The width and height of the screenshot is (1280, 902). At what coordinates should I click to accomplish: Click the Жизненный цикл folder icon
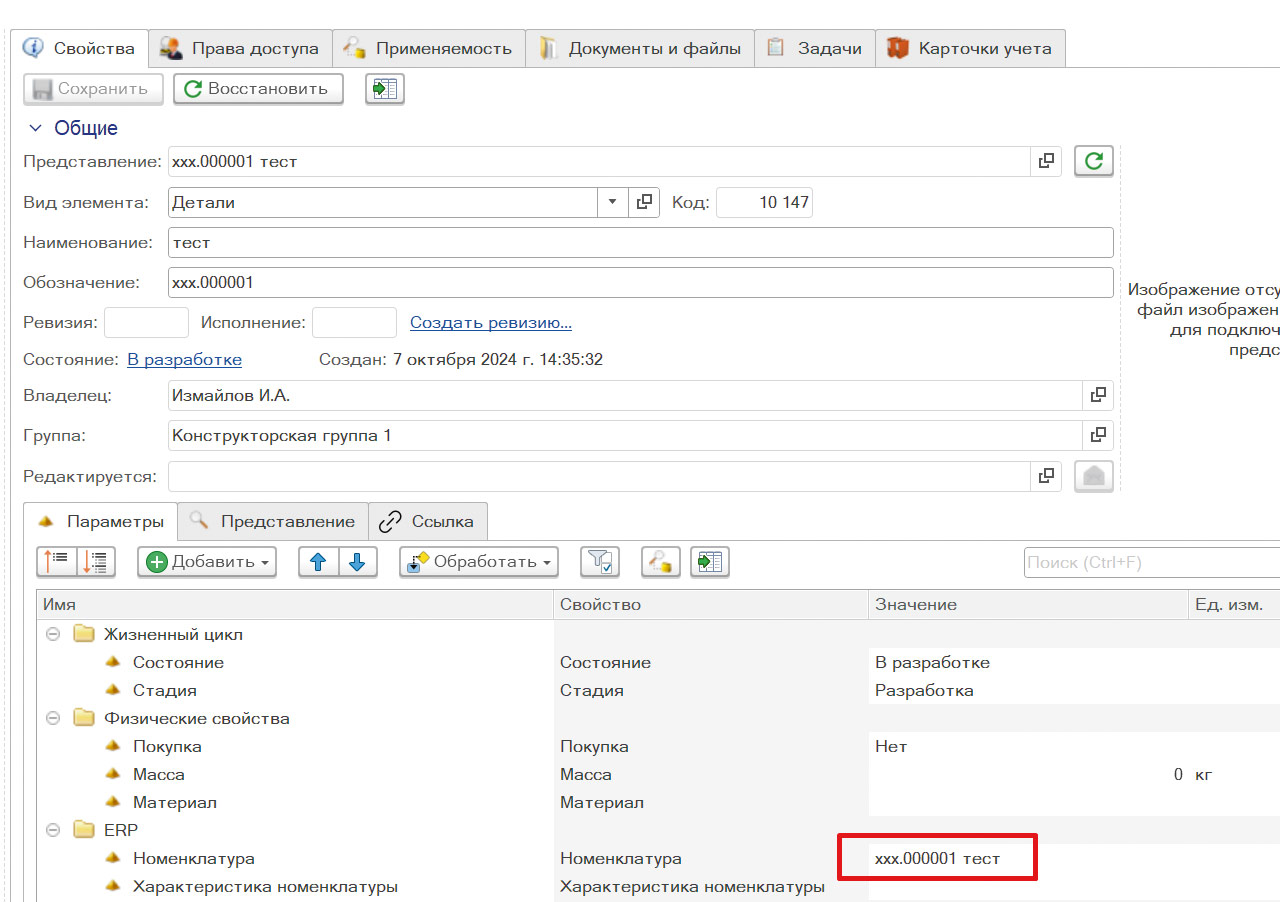[83, 634]
